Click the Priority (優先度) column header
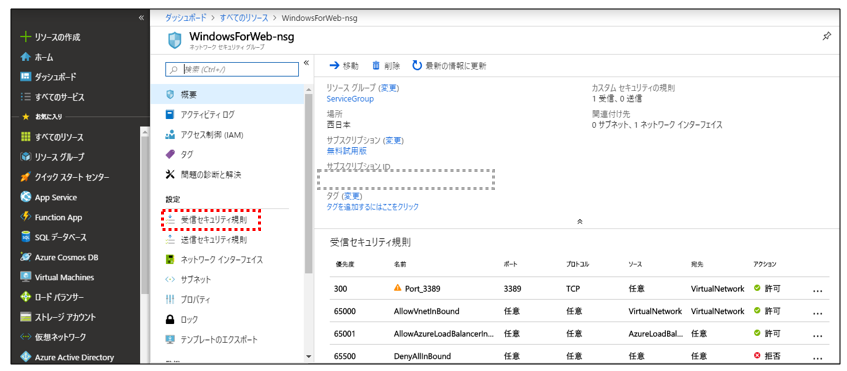847x371 pixels. pos(345,265)
